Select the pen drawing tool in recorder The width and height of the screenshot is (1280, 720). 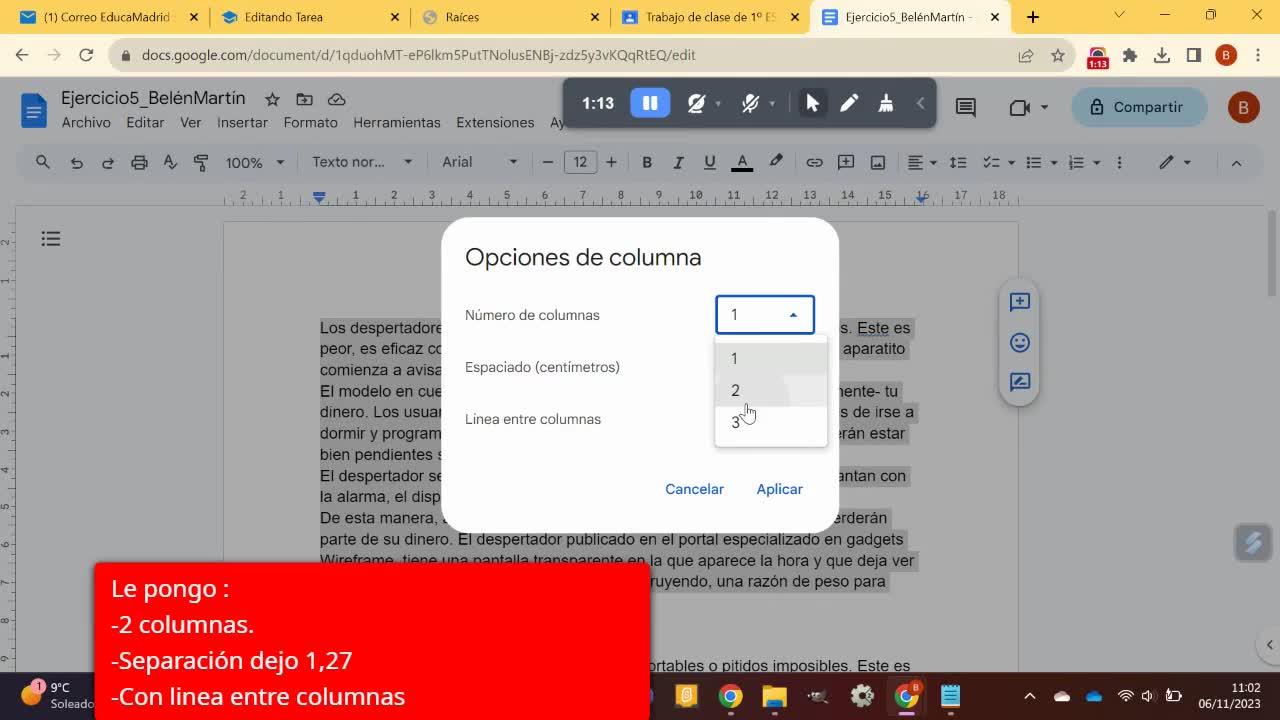point(849,103)
